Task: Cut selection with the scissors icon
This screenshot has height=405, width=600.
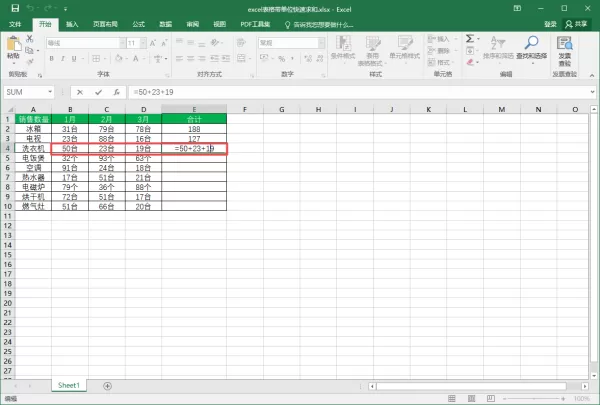Action: coord(29,39)
